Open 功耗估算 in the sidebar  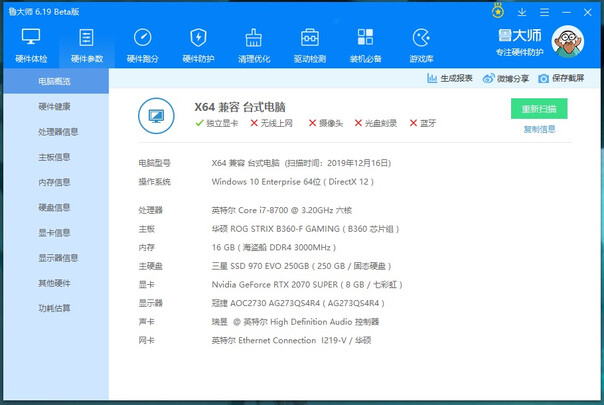point(56,308)
